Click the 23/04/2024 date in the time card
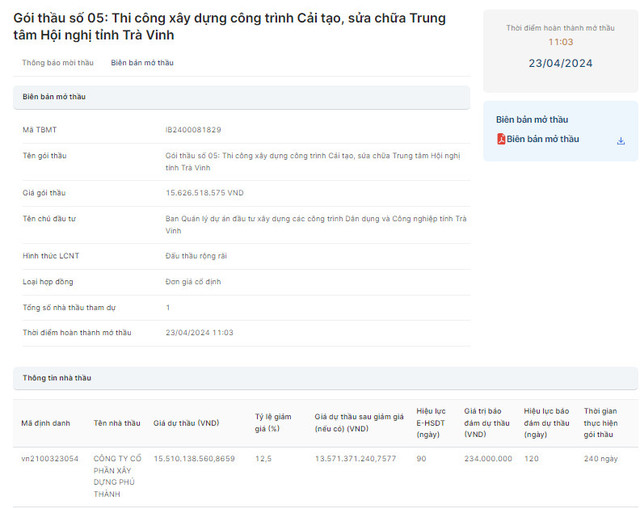The image size is (640, 508). 560,63
